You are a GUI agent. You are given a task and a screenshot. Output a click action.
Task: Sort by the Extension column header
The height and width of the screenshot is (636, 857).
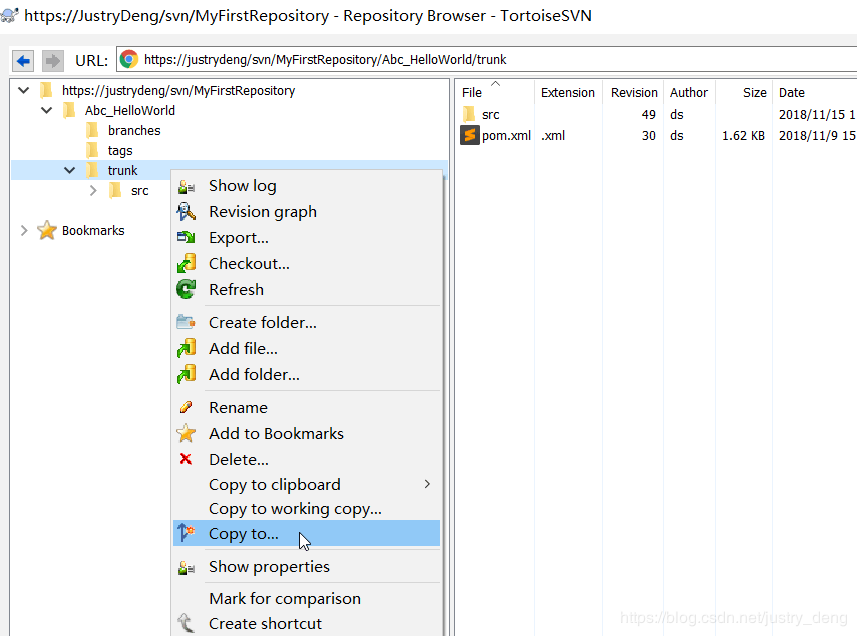[568, 92]
